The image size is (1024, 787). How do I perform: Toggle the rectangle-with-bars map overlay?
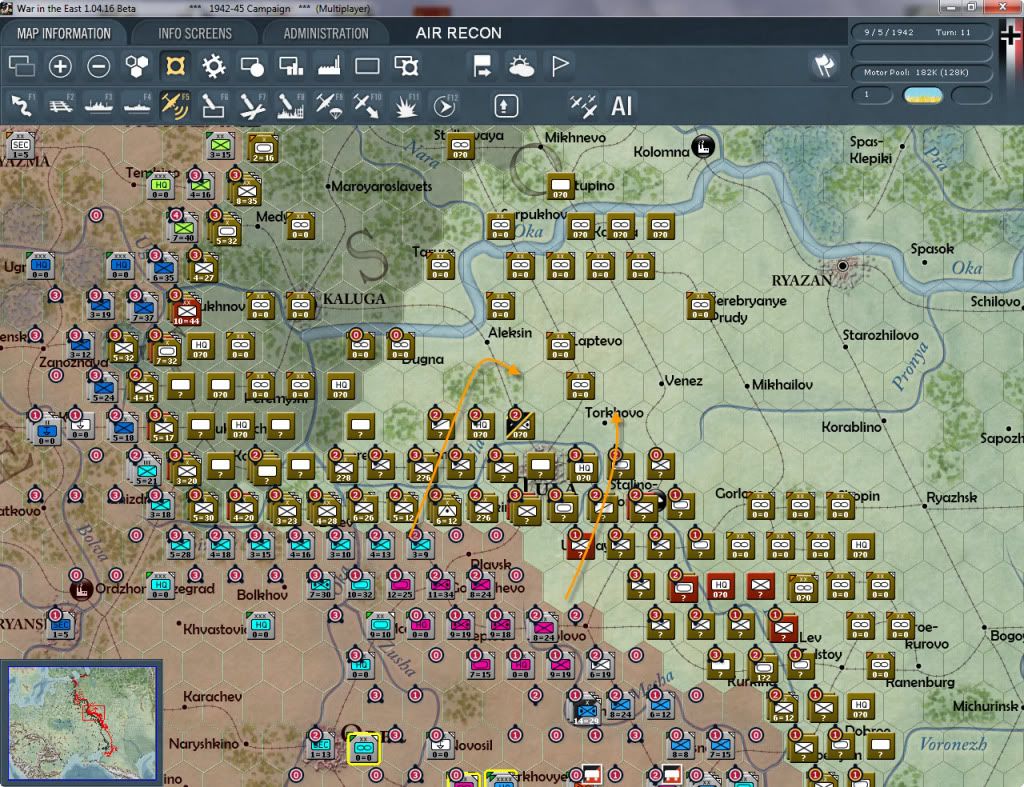(x=291, y=66)
